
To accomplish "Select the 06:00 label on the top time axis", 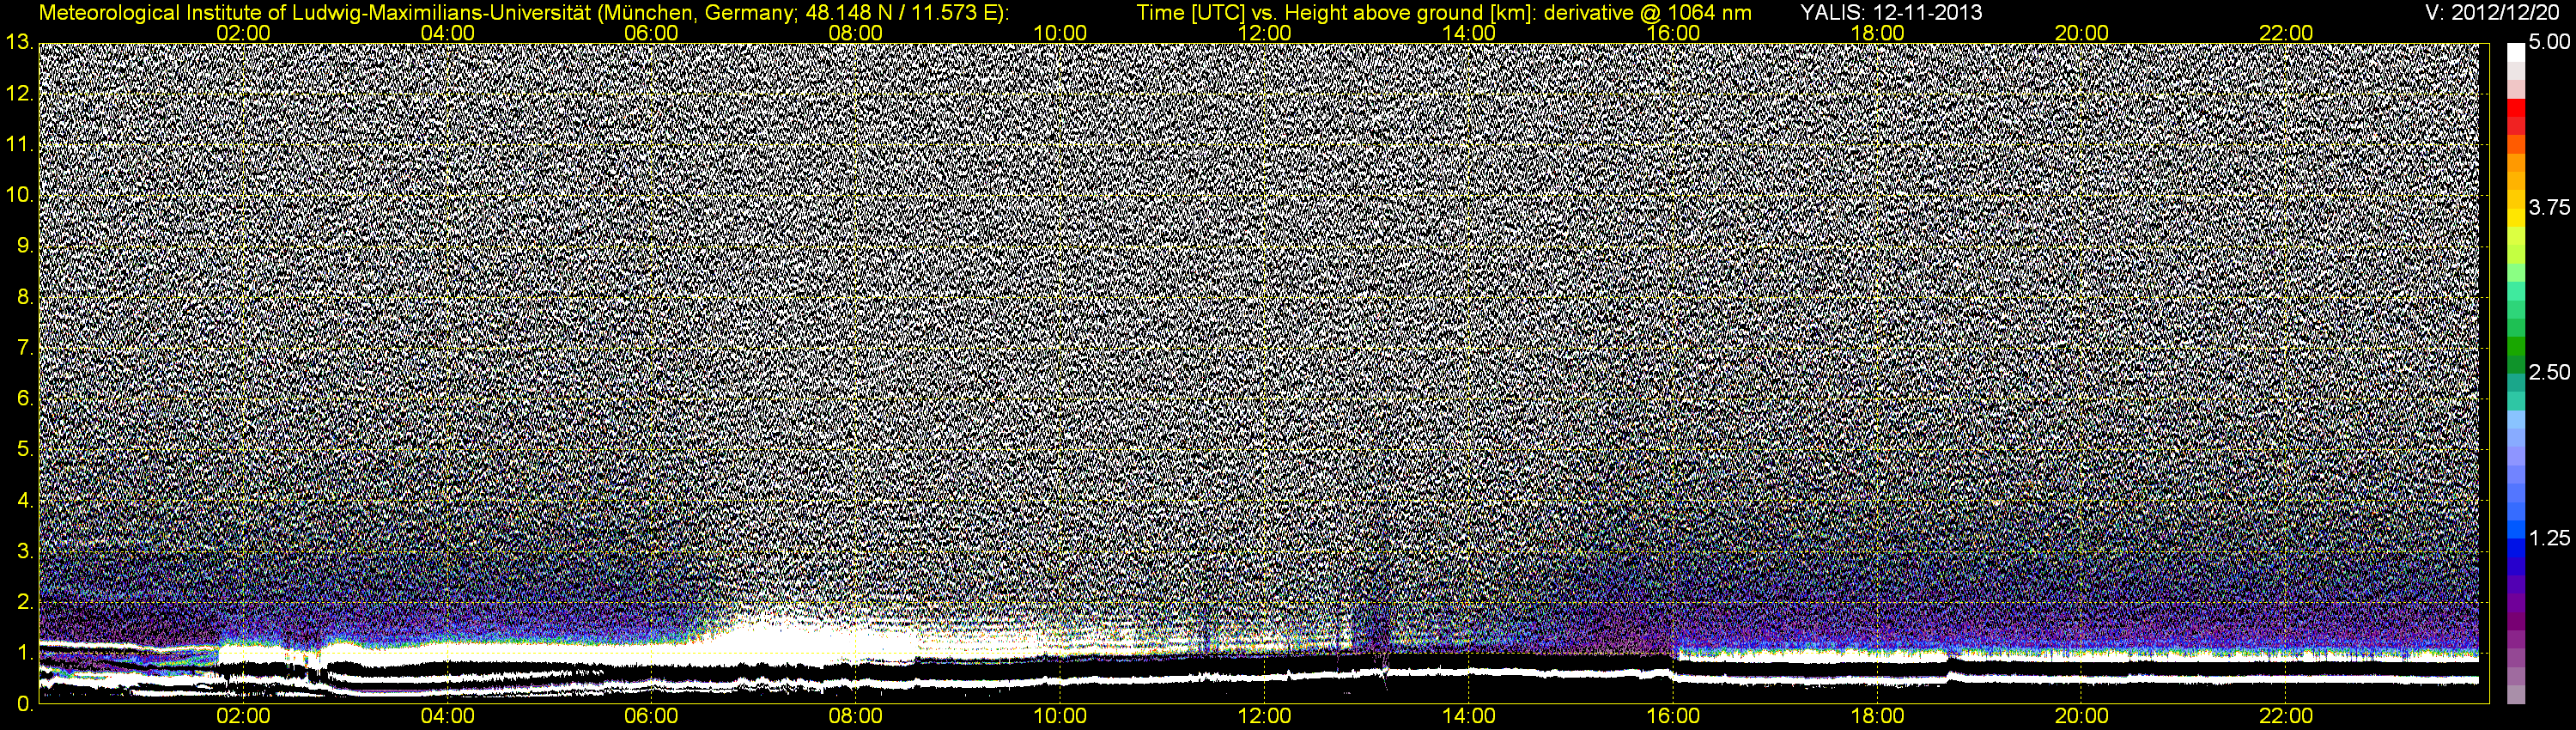I will [x=651, y=33].
